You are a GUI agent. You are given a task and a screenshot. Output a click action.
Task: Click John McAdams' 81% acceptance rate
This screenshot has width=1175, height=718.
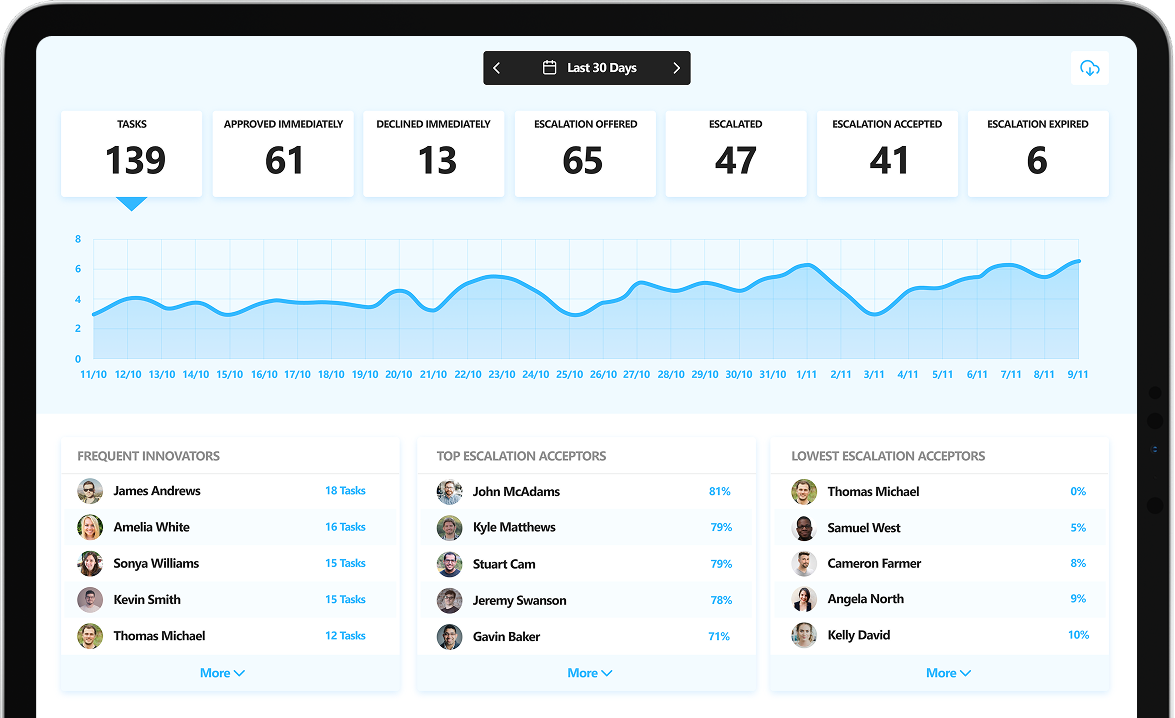point(720,492)
